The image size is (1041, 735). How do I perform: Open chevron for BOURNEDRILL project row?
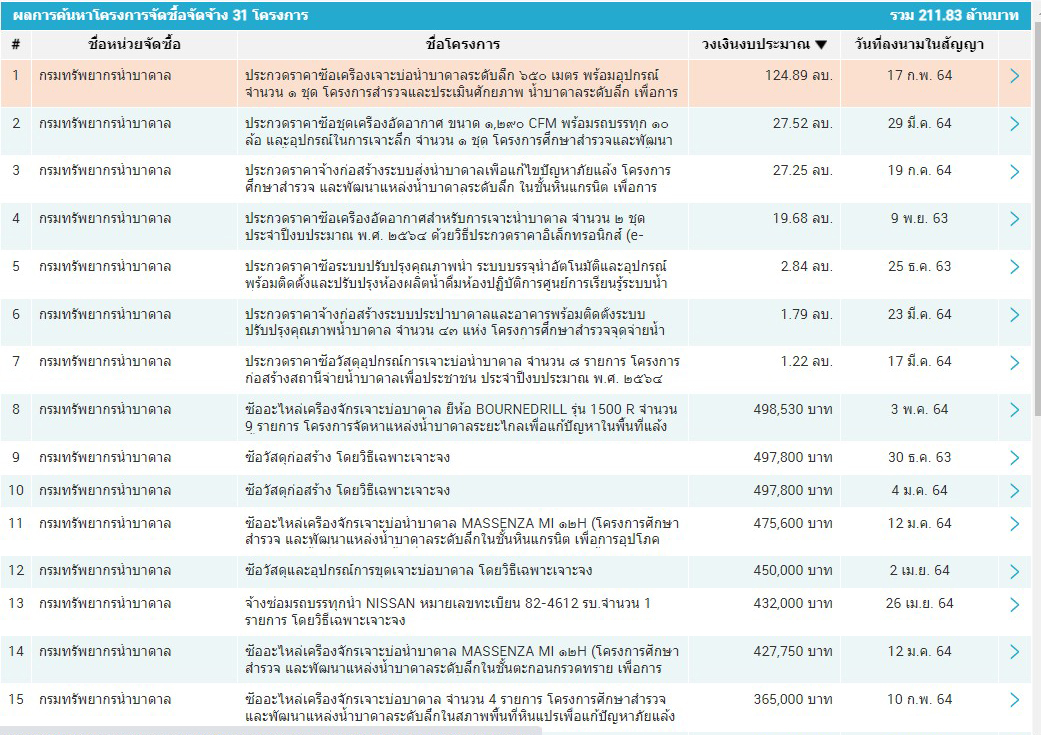pyautogui.click(x=1014, y=410)
